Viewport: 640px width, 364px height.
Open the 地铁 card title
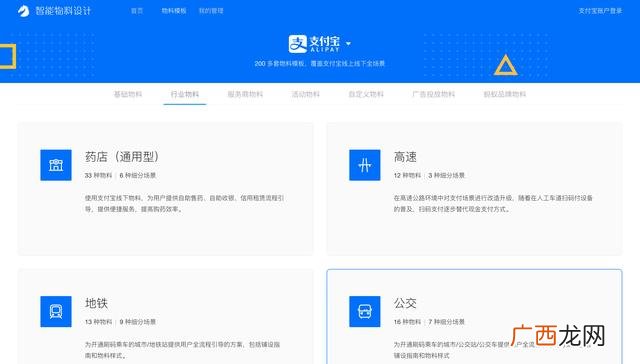click(x=96, y=303)
